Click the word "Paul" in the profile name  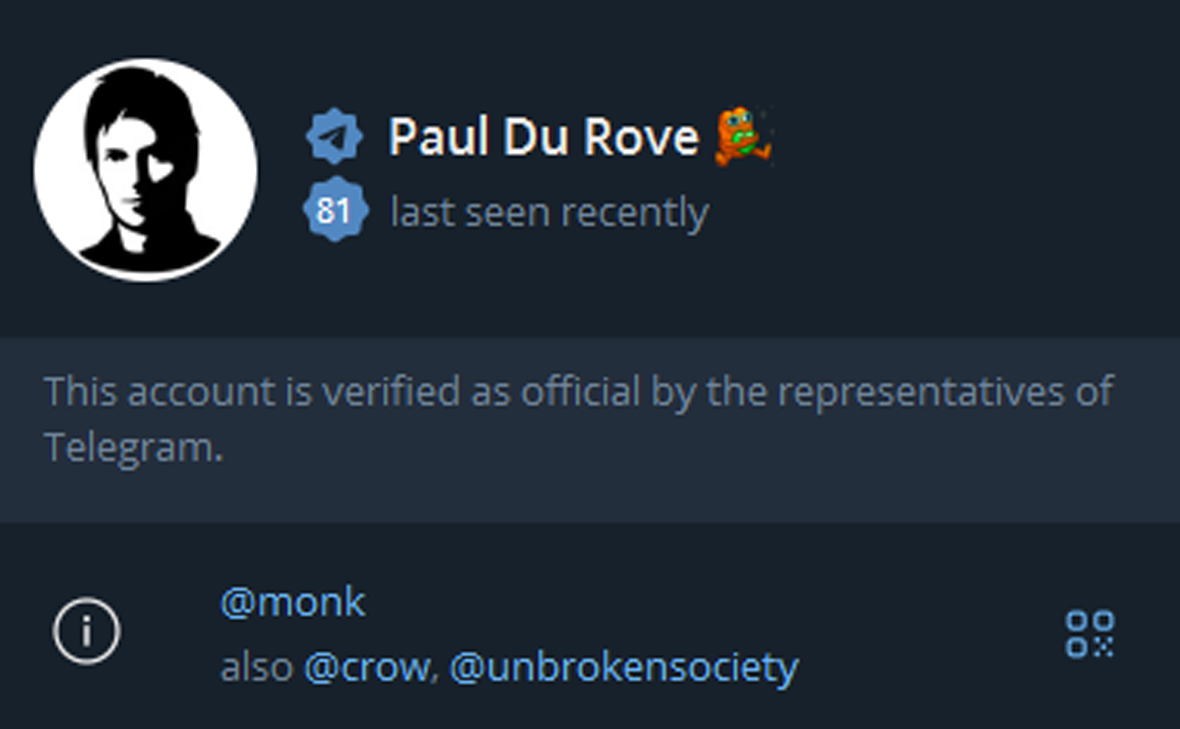coord(436,137)
